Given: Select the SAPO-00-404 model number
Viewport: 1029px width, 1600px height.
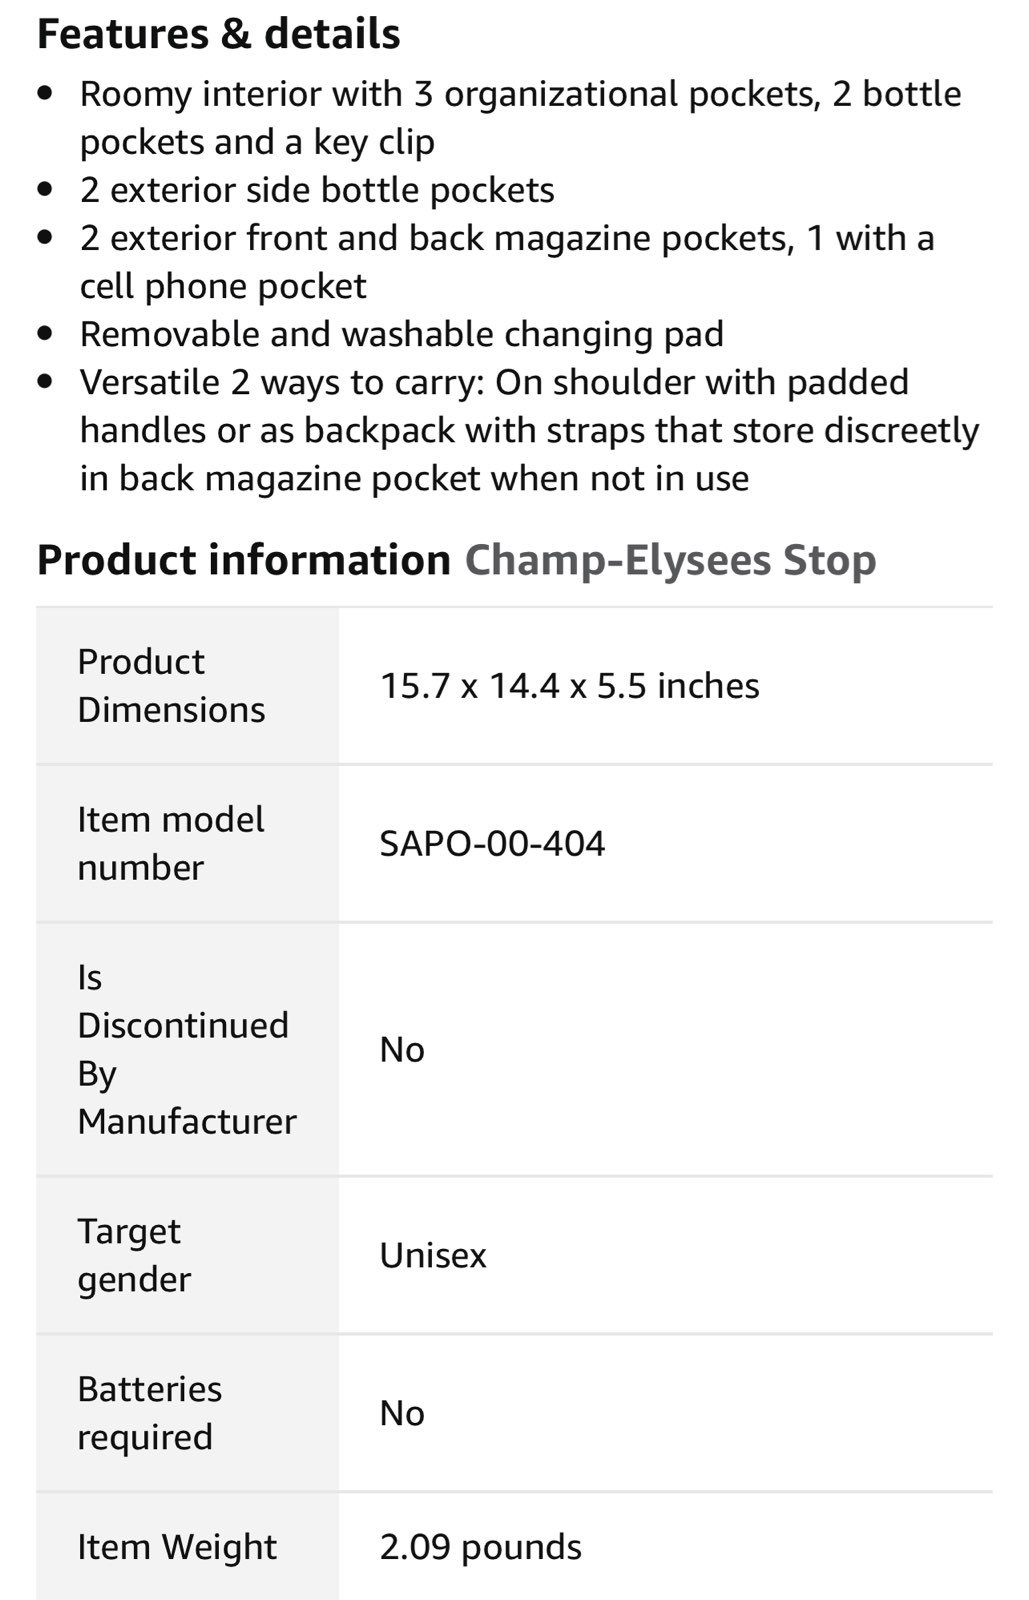Looking at the screenshot, I should click(x=492, y=844).
